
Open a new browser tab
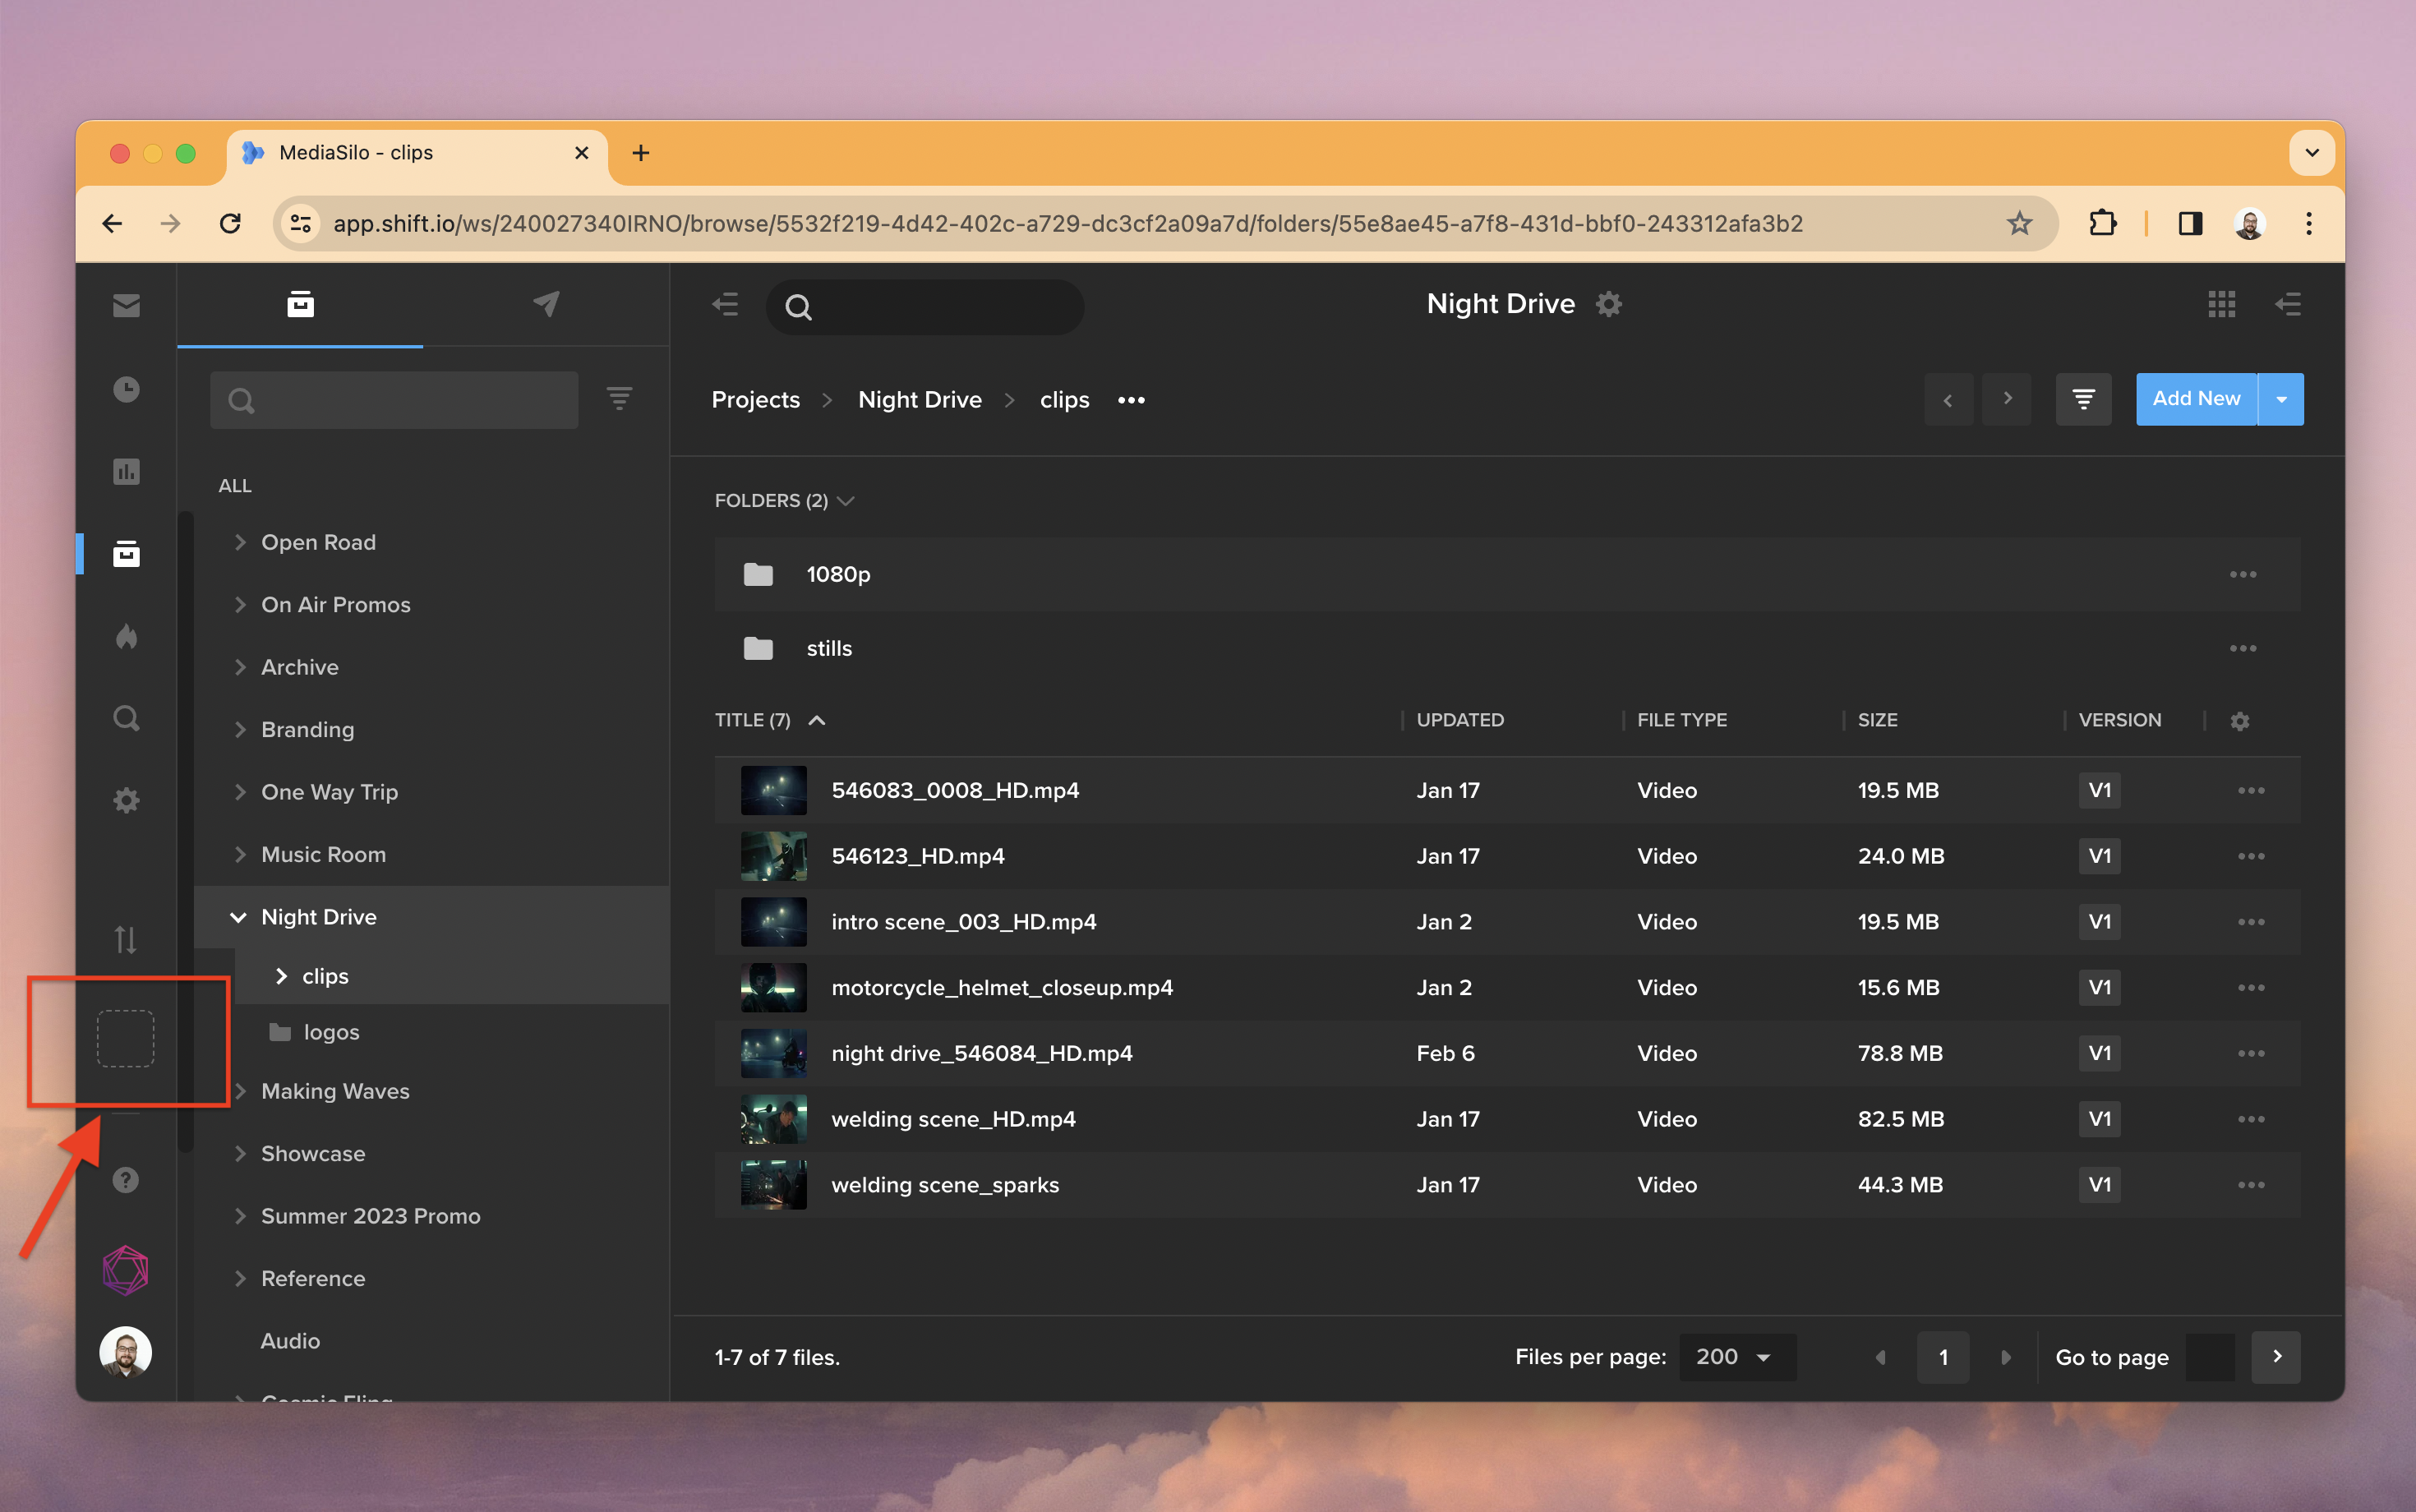(641, 152)
